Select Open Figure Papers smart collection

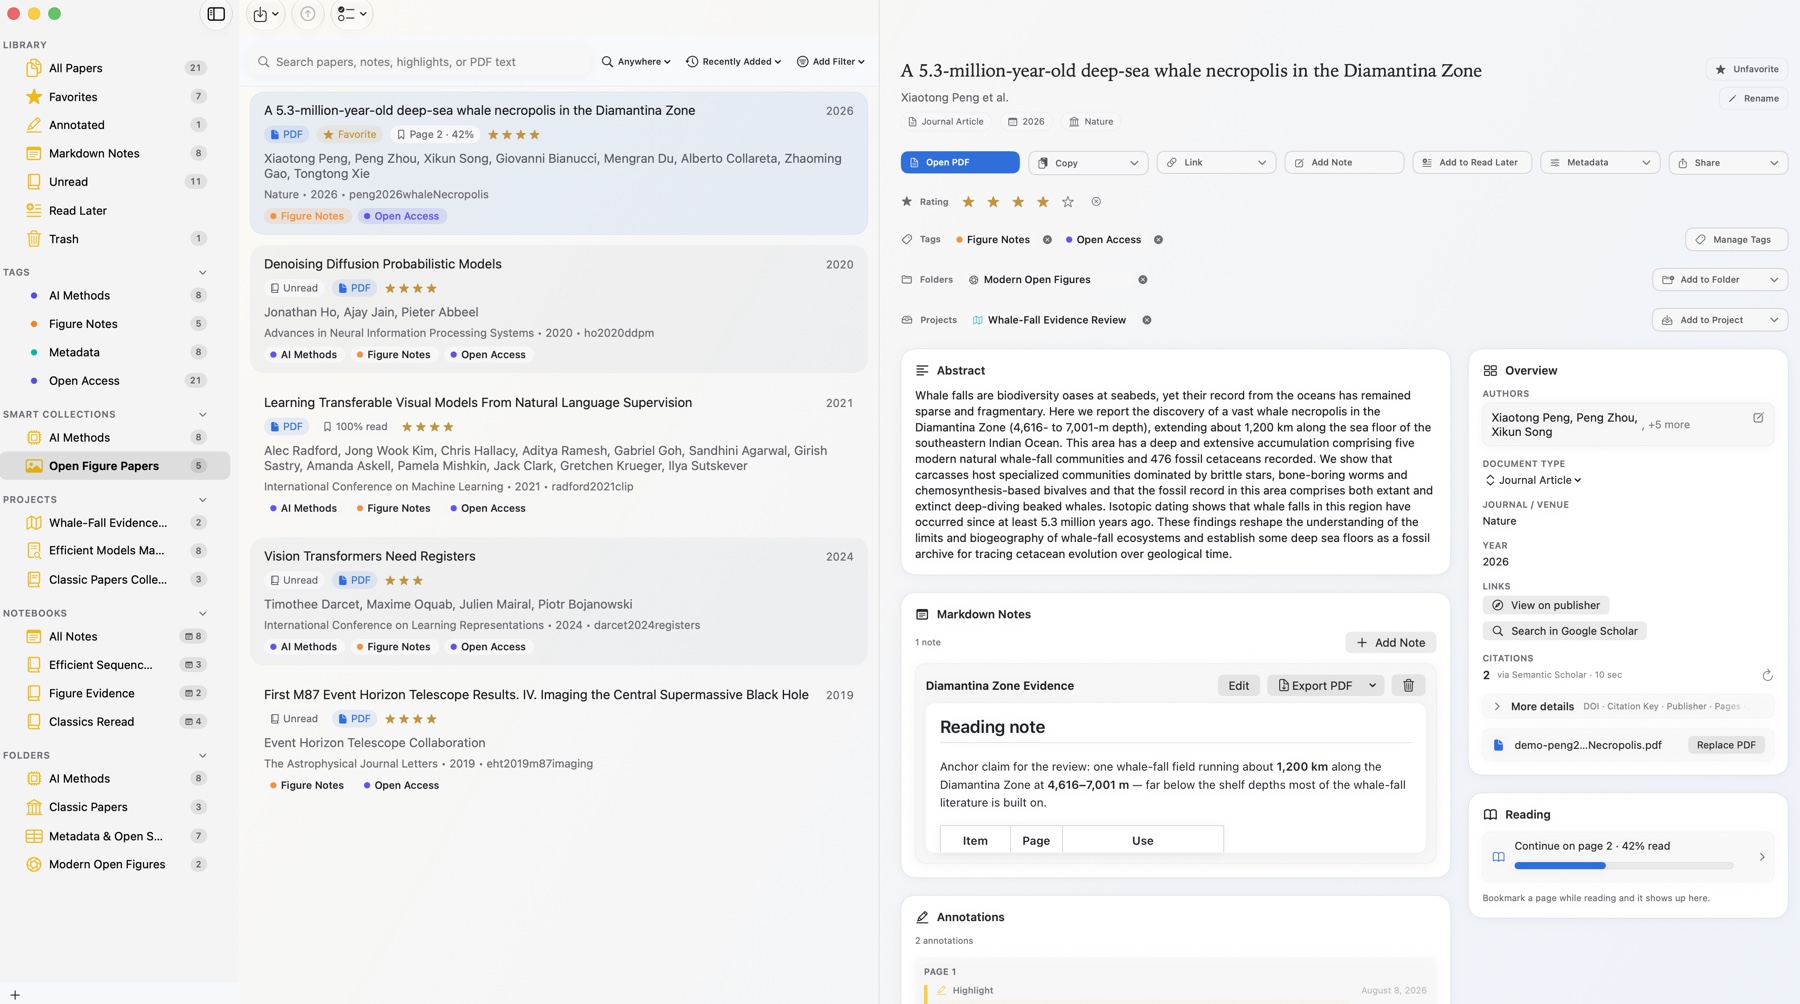[x=115, y=466]
